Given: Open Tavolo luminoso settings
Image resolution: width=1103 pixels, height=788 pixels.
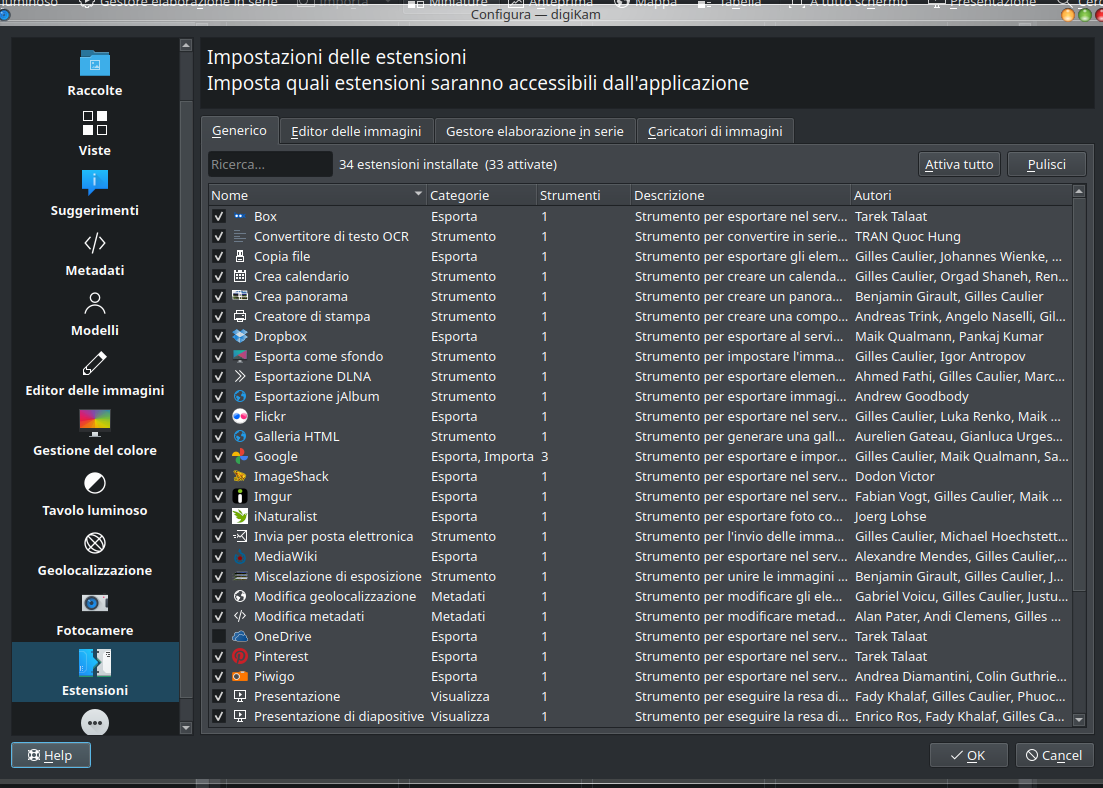Looking at the screenshot, I should (x=95, y=493).
